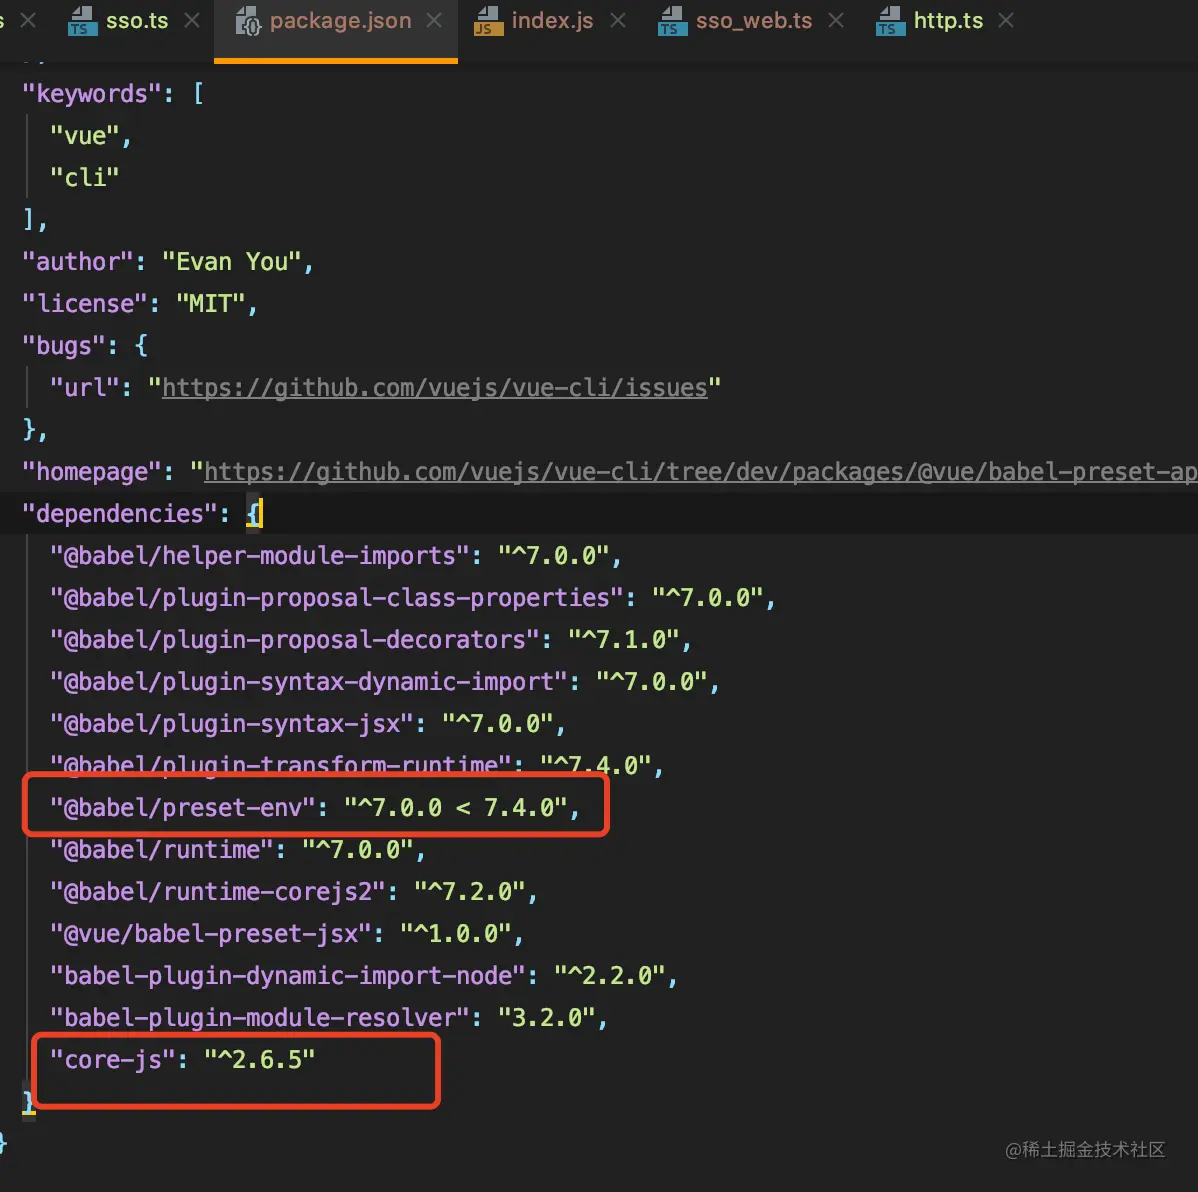This screenshot has height=1192, width=1198.
Task: Click the "vue" keyword string
Action: [x=85, y=136]
